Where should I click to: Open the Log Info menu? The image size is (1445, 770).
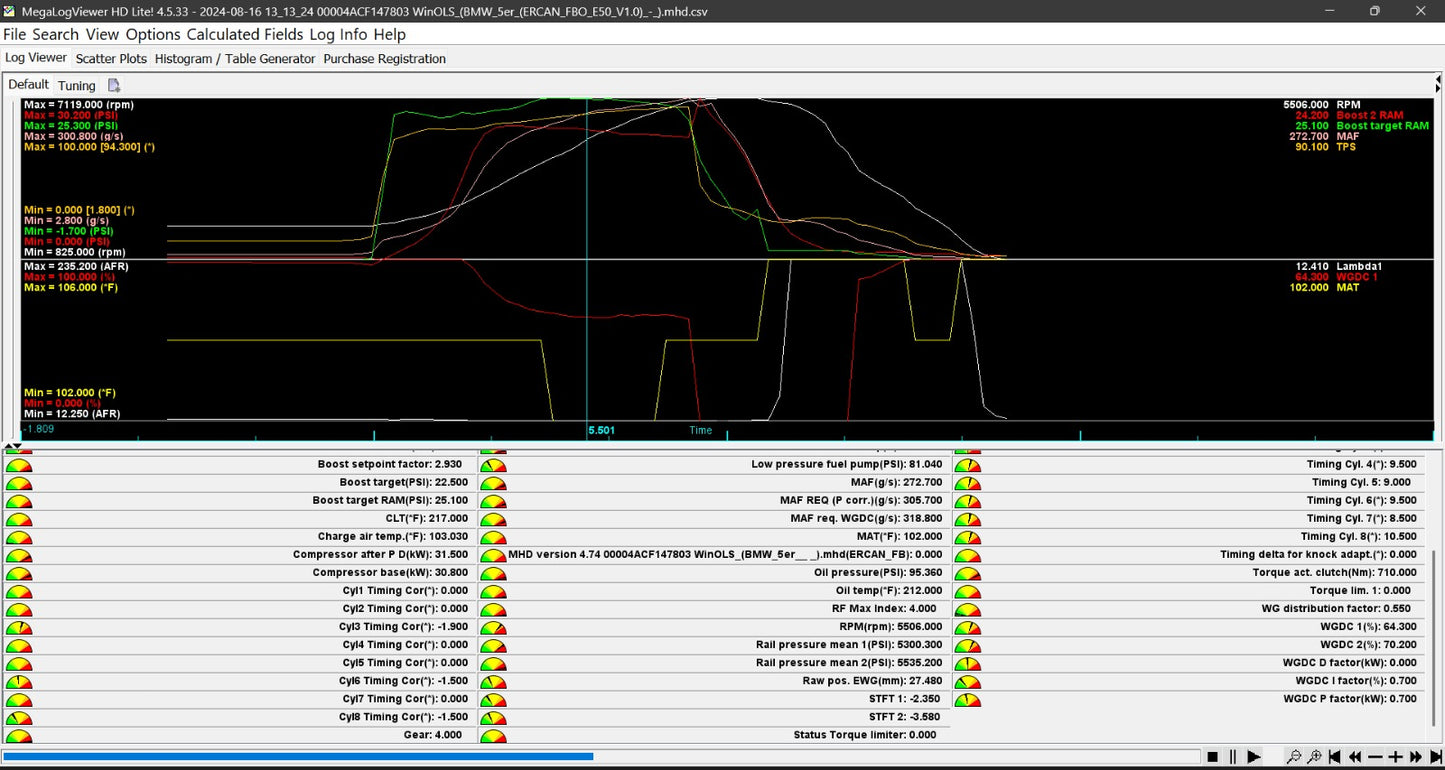pos(339,34)
